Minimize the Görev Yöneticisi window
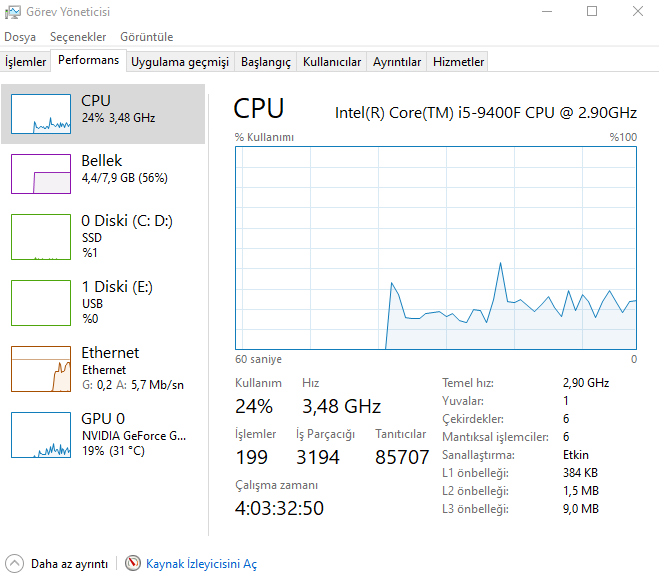 (x=547, y=11)
